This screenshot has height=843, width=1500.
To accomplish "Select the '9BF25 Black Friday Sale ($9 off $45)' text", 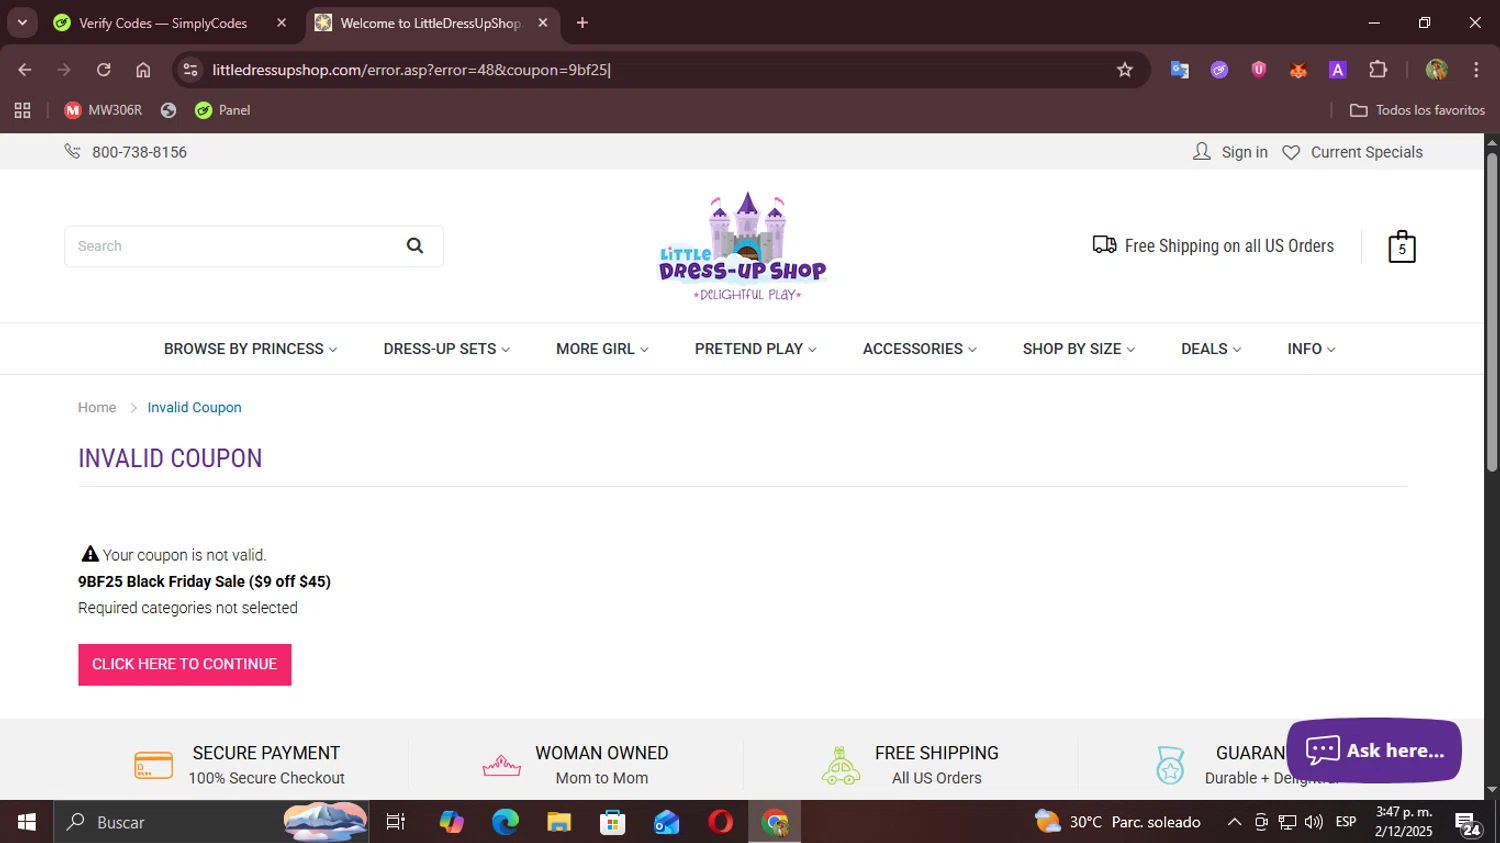I will point(204,581).
